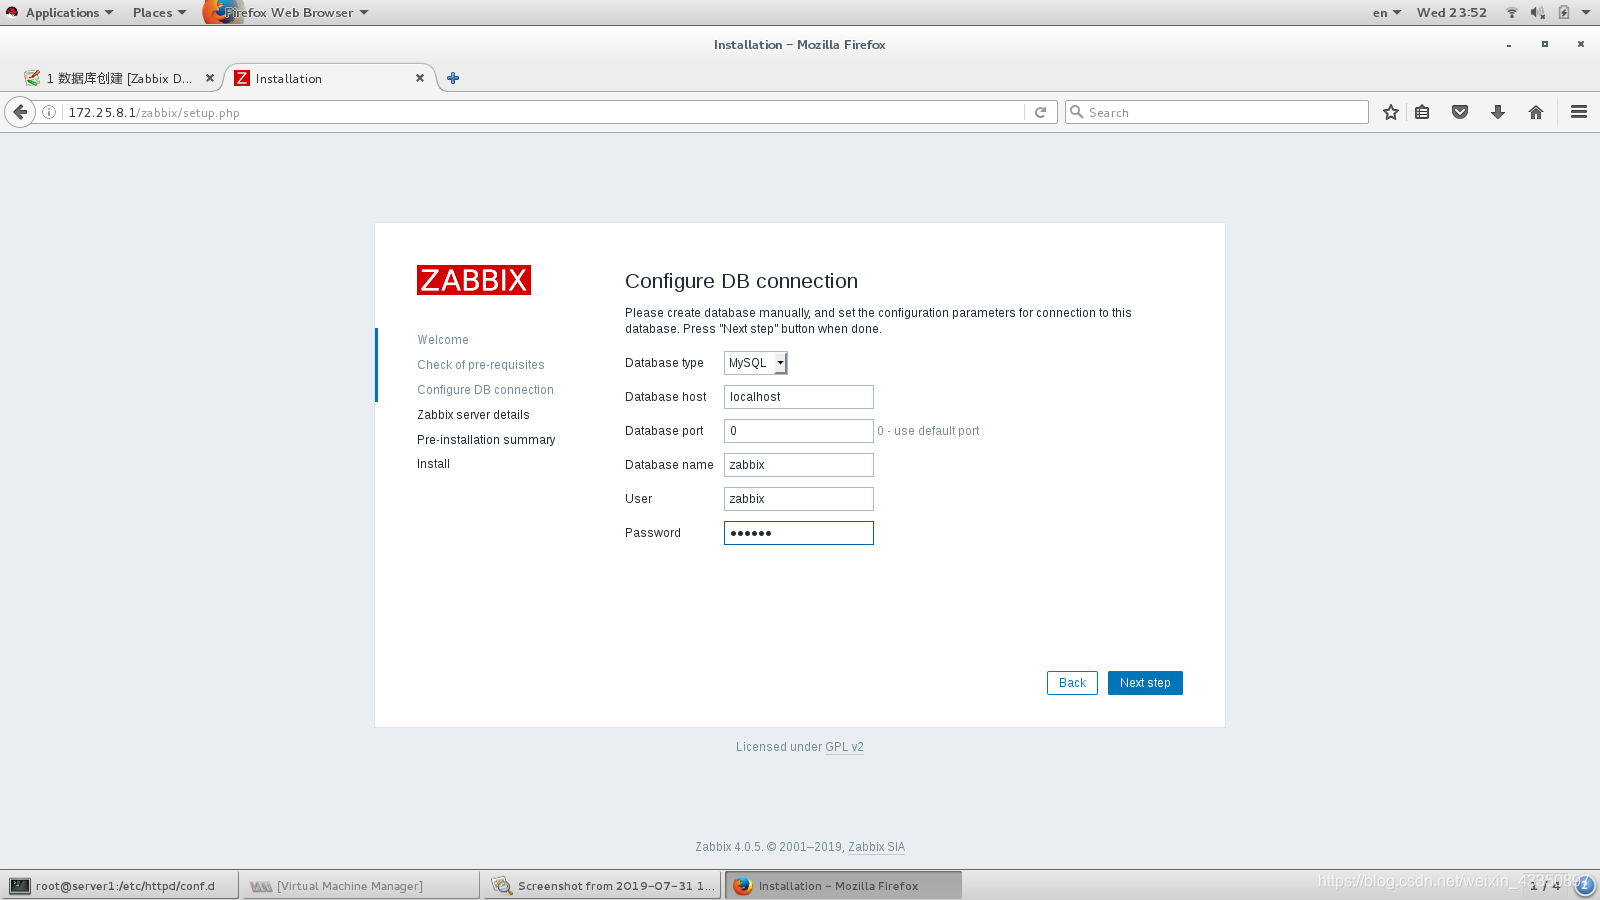Click the Configure DB connection heading
The image size is (1600, 900).
click(741, 281)
